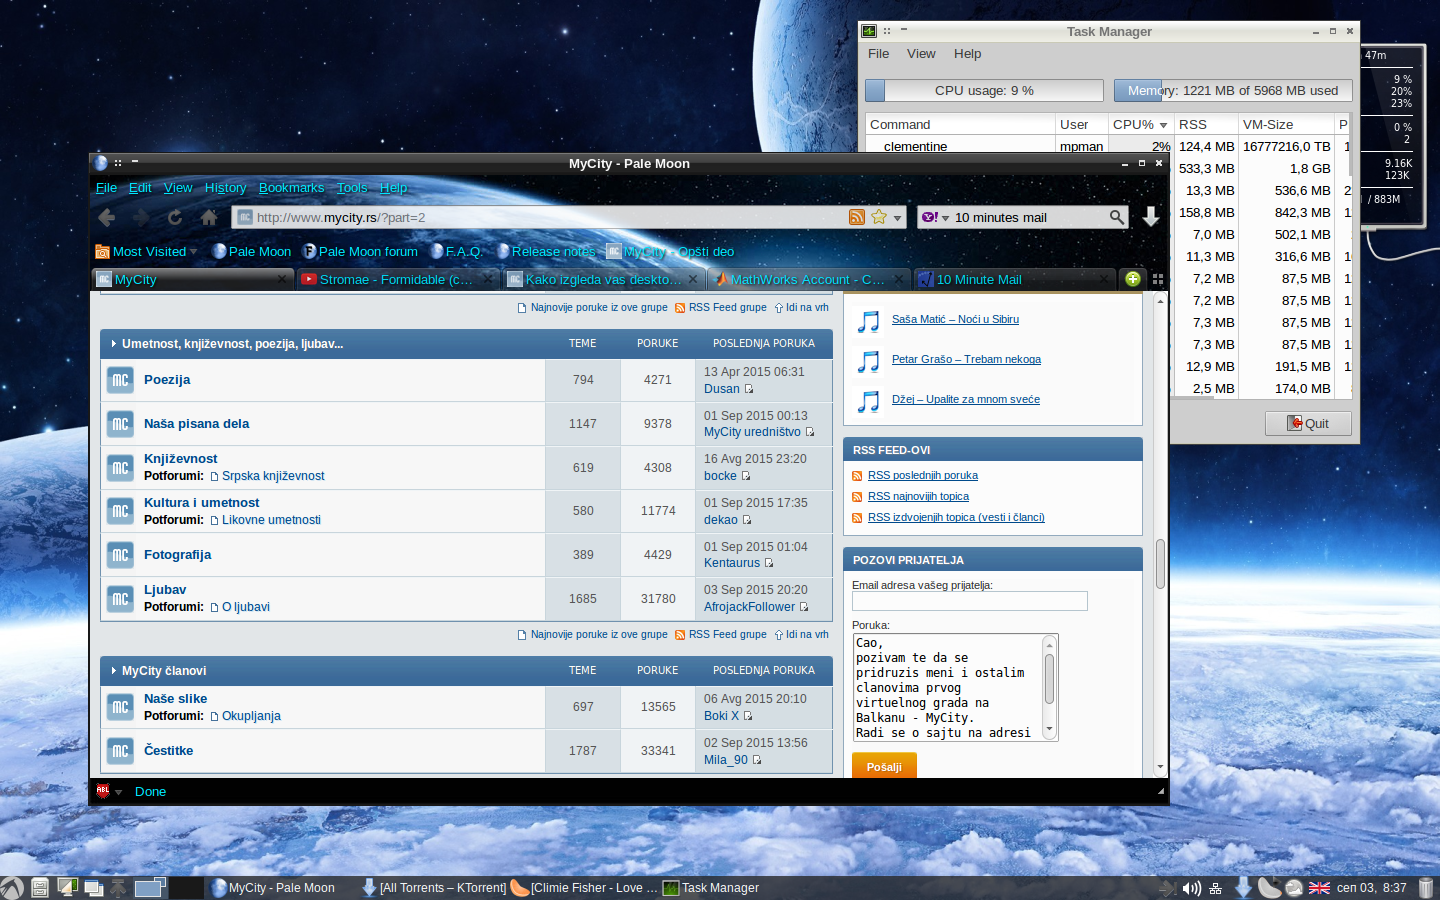Click the RSS icon for poslednjih poruka
The image size is (1440, 900).
(x=857, y=476)
